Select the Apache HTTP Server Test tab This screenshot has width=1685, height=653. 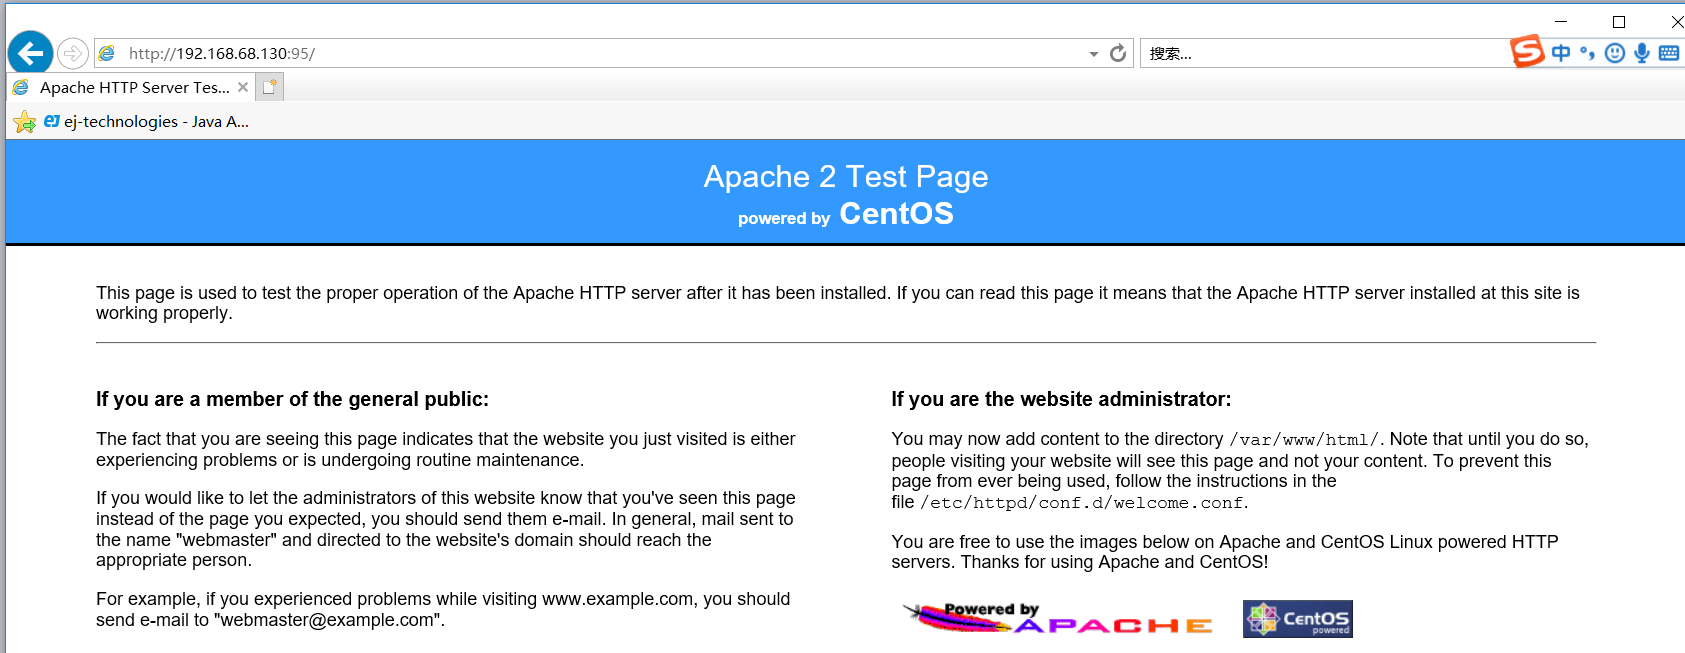130,87
